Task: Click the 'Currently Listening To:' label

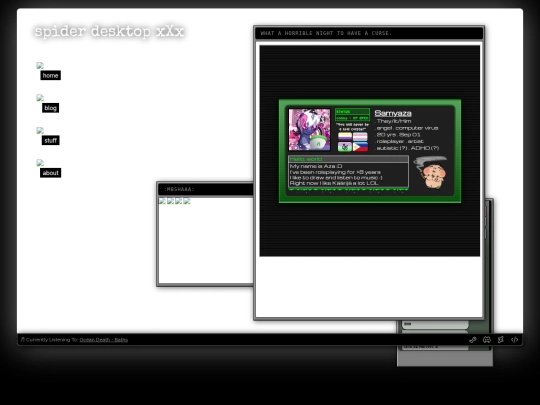Action: pos(52,340)
